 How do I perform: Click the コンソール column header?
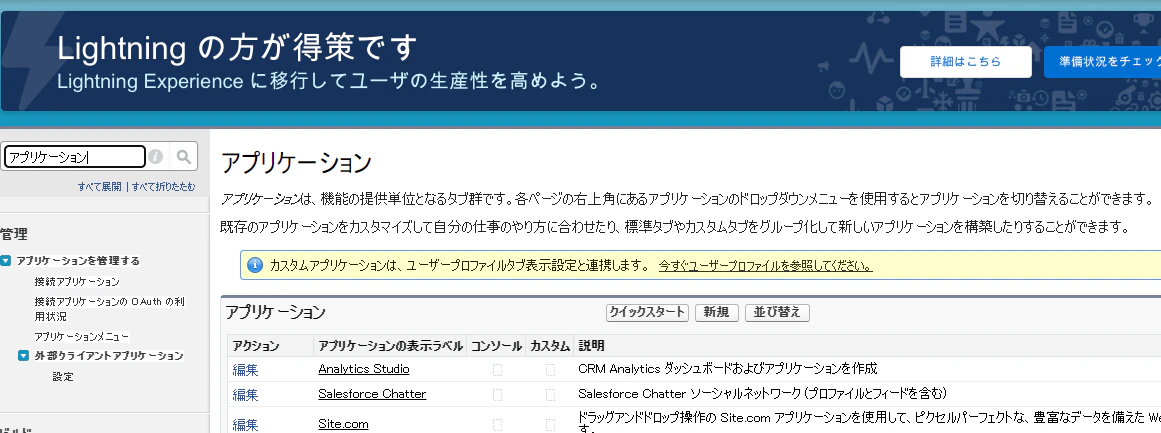497,346
